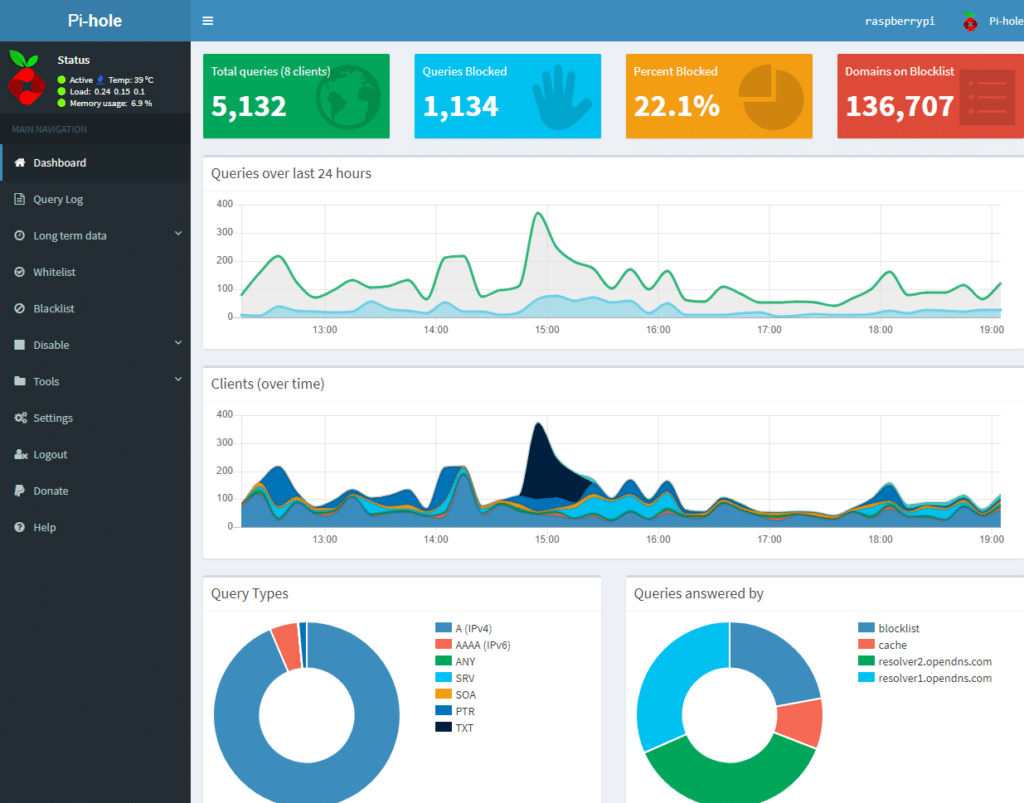
Task: Open Query Log via its file icon
Action: [x=20, y=199]
